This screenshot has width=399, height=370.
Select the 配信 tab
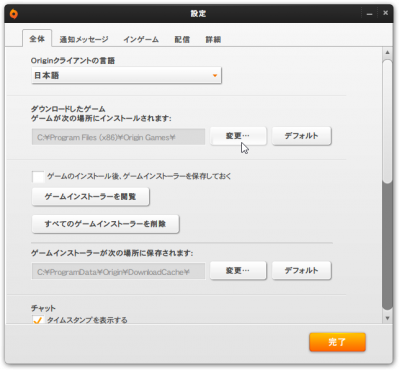pyautogui.click(x=182, y=39)
